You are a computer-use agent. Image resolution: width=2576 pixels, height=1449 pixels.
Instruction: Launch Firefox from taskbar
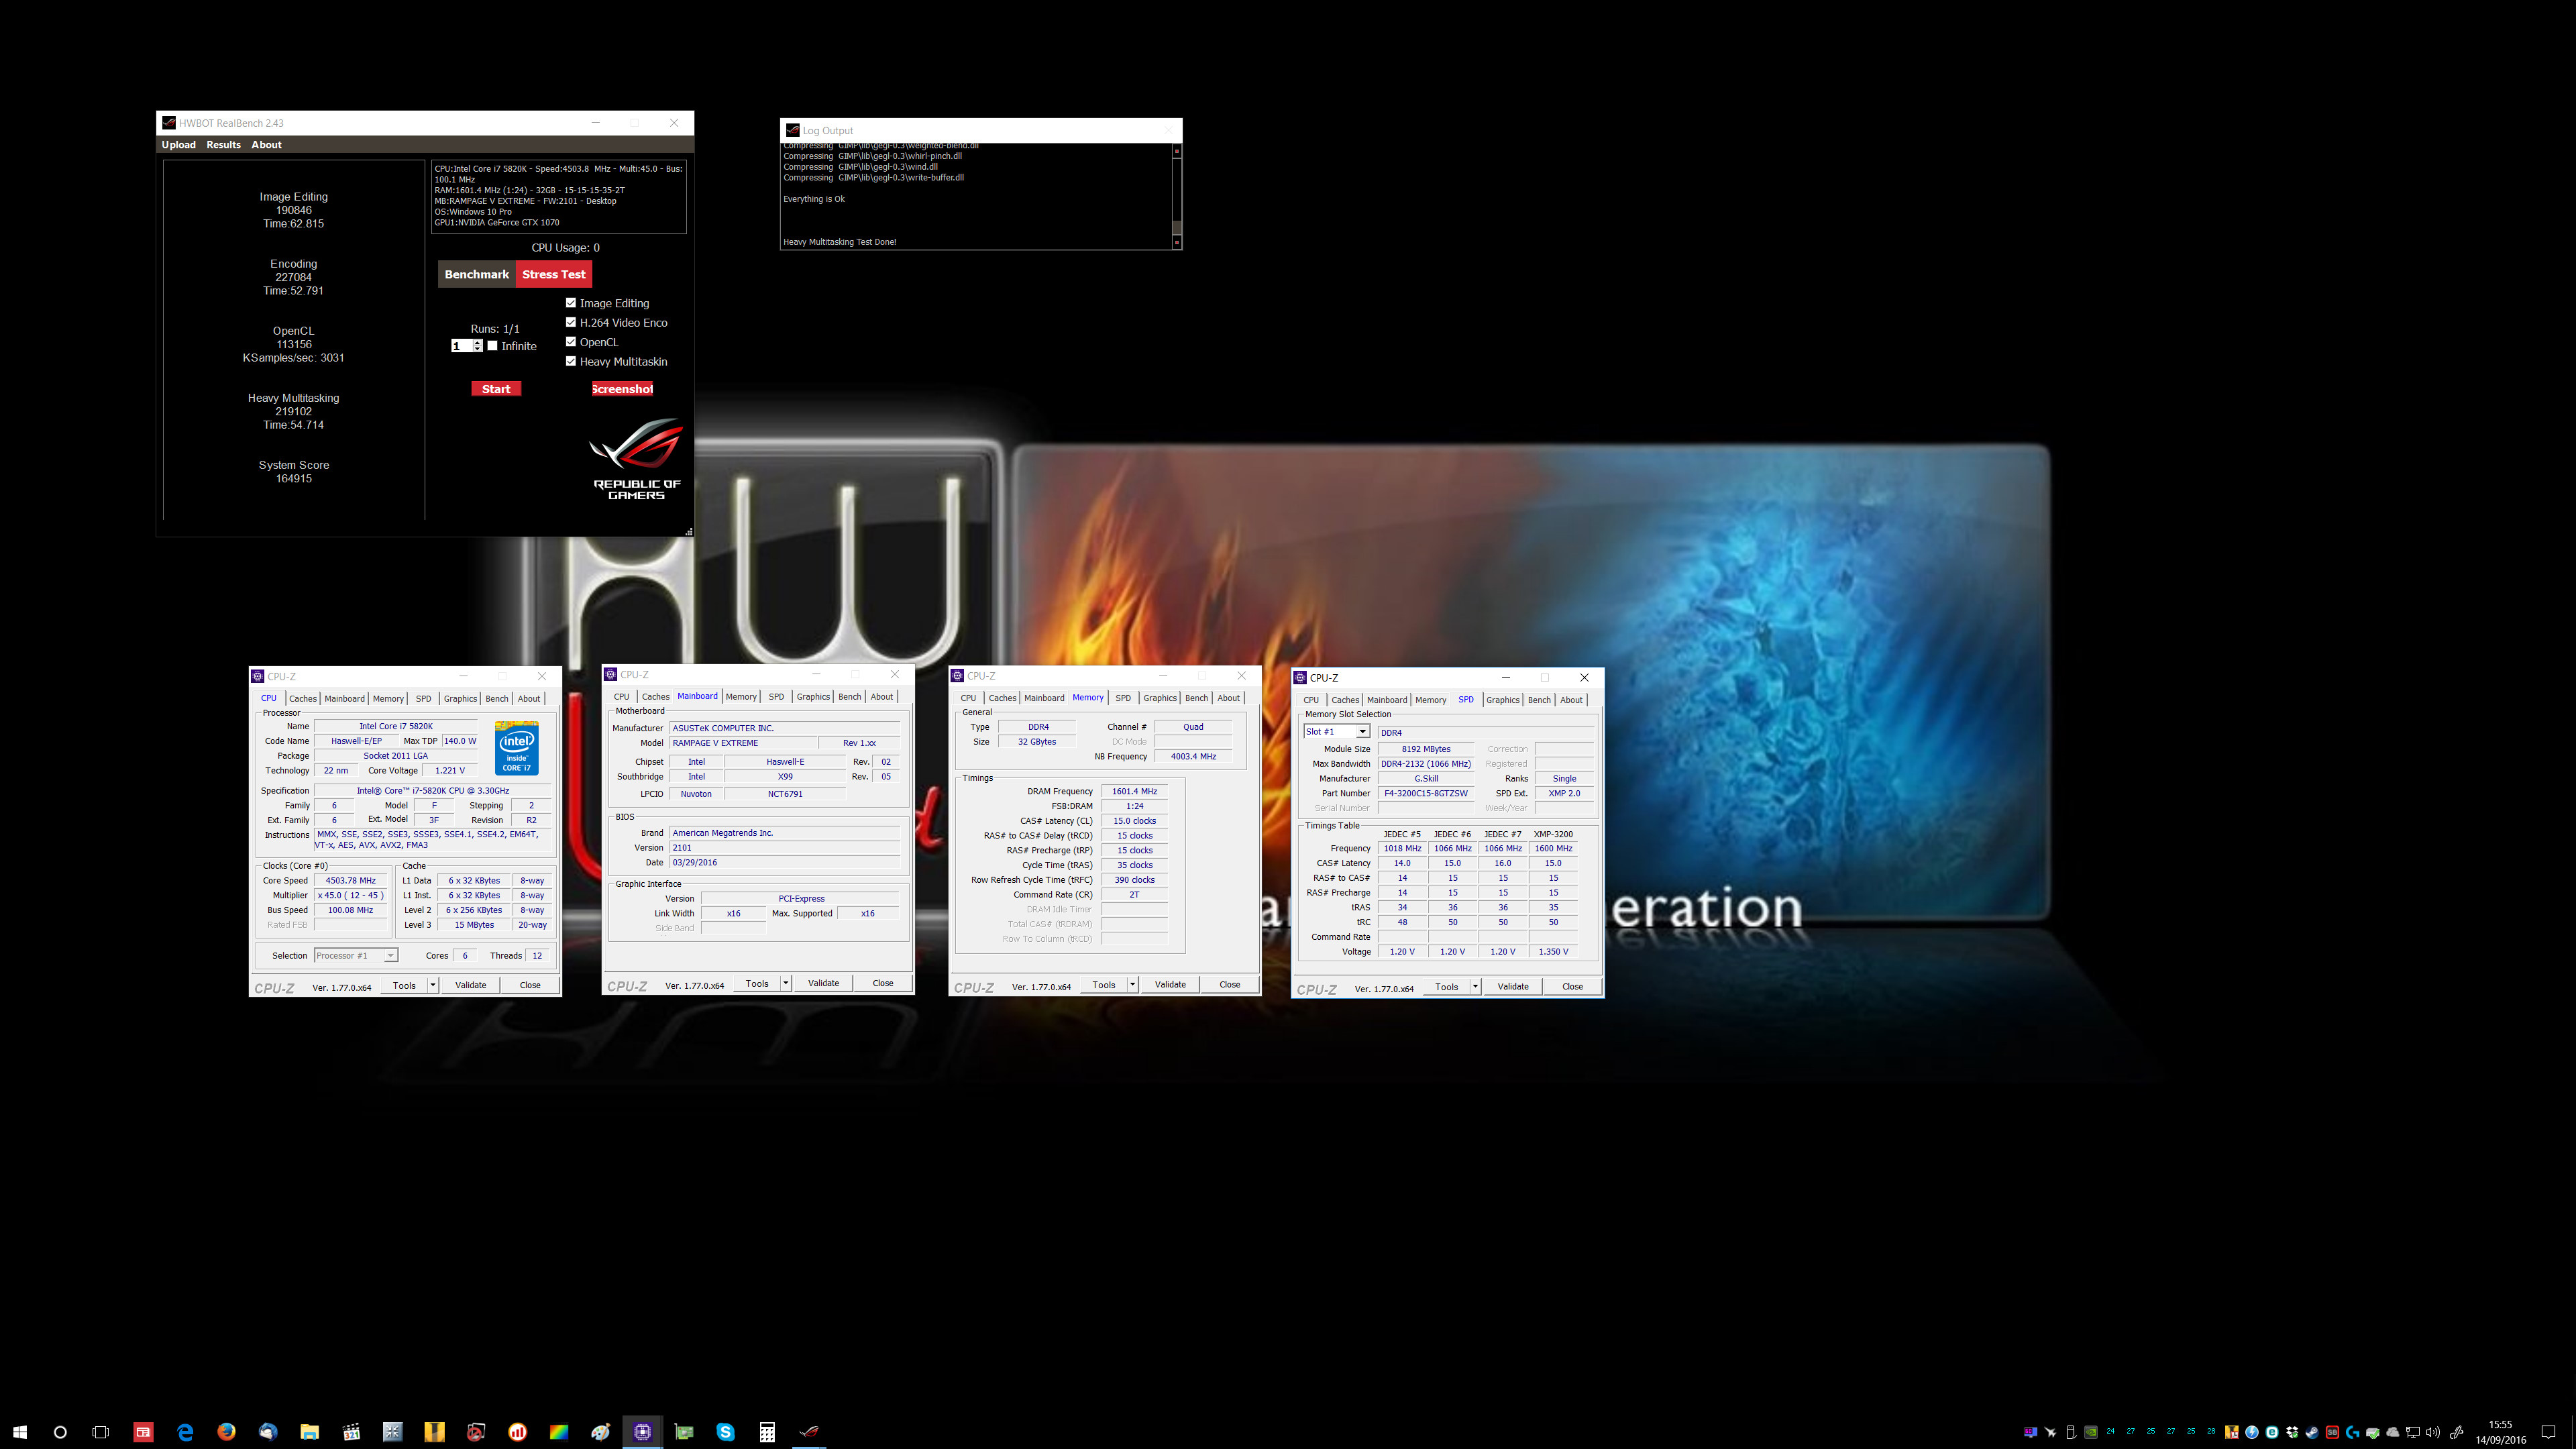[226, 1432]
